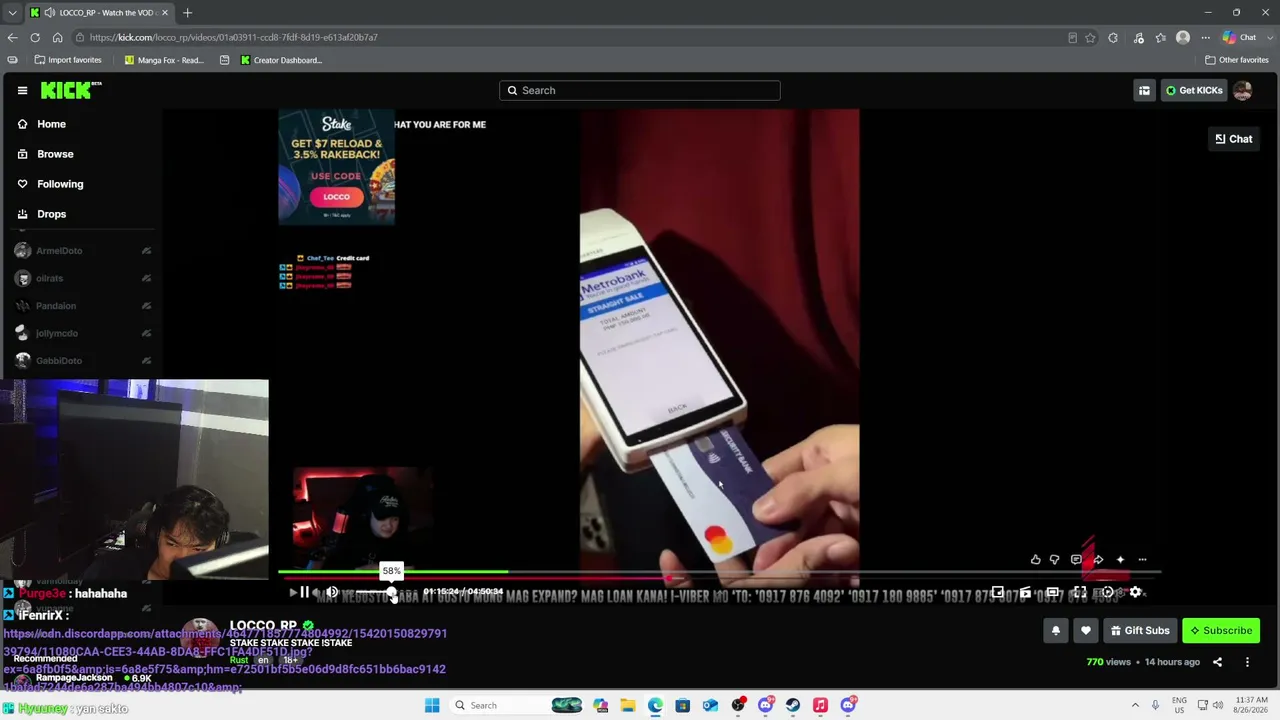Open the video player settings gear
The width and height of the screenshot is (1280, 720).
1135,592
